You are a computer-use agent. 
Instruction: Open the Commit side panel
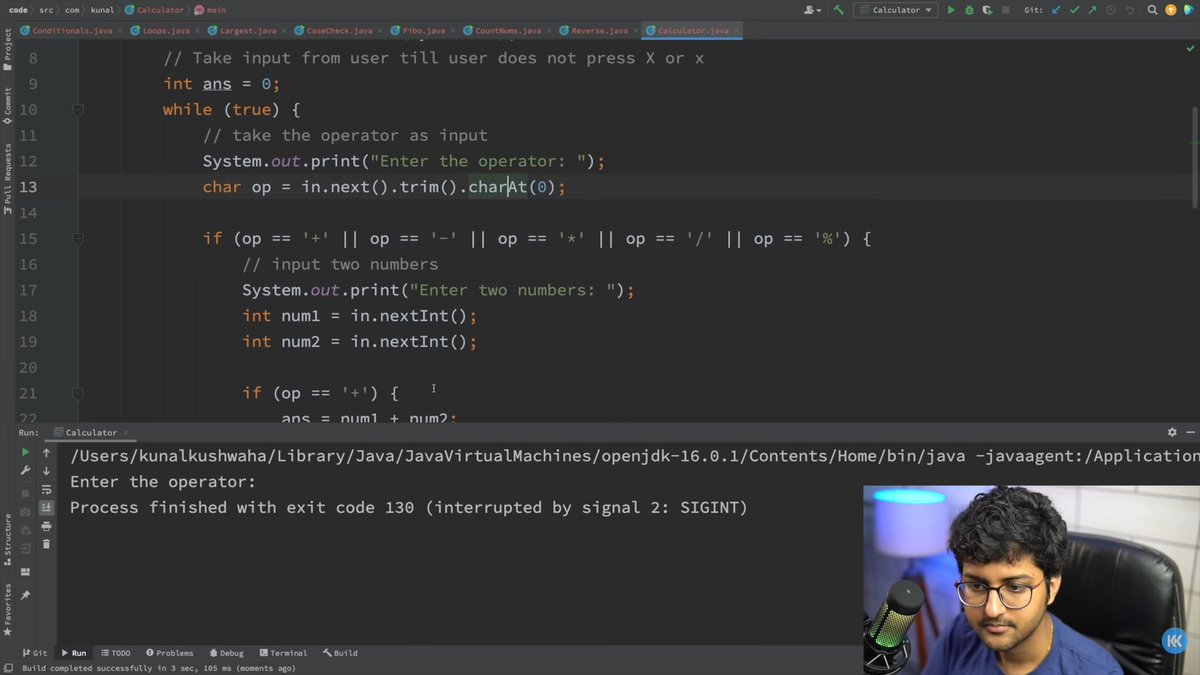(8, 104)
